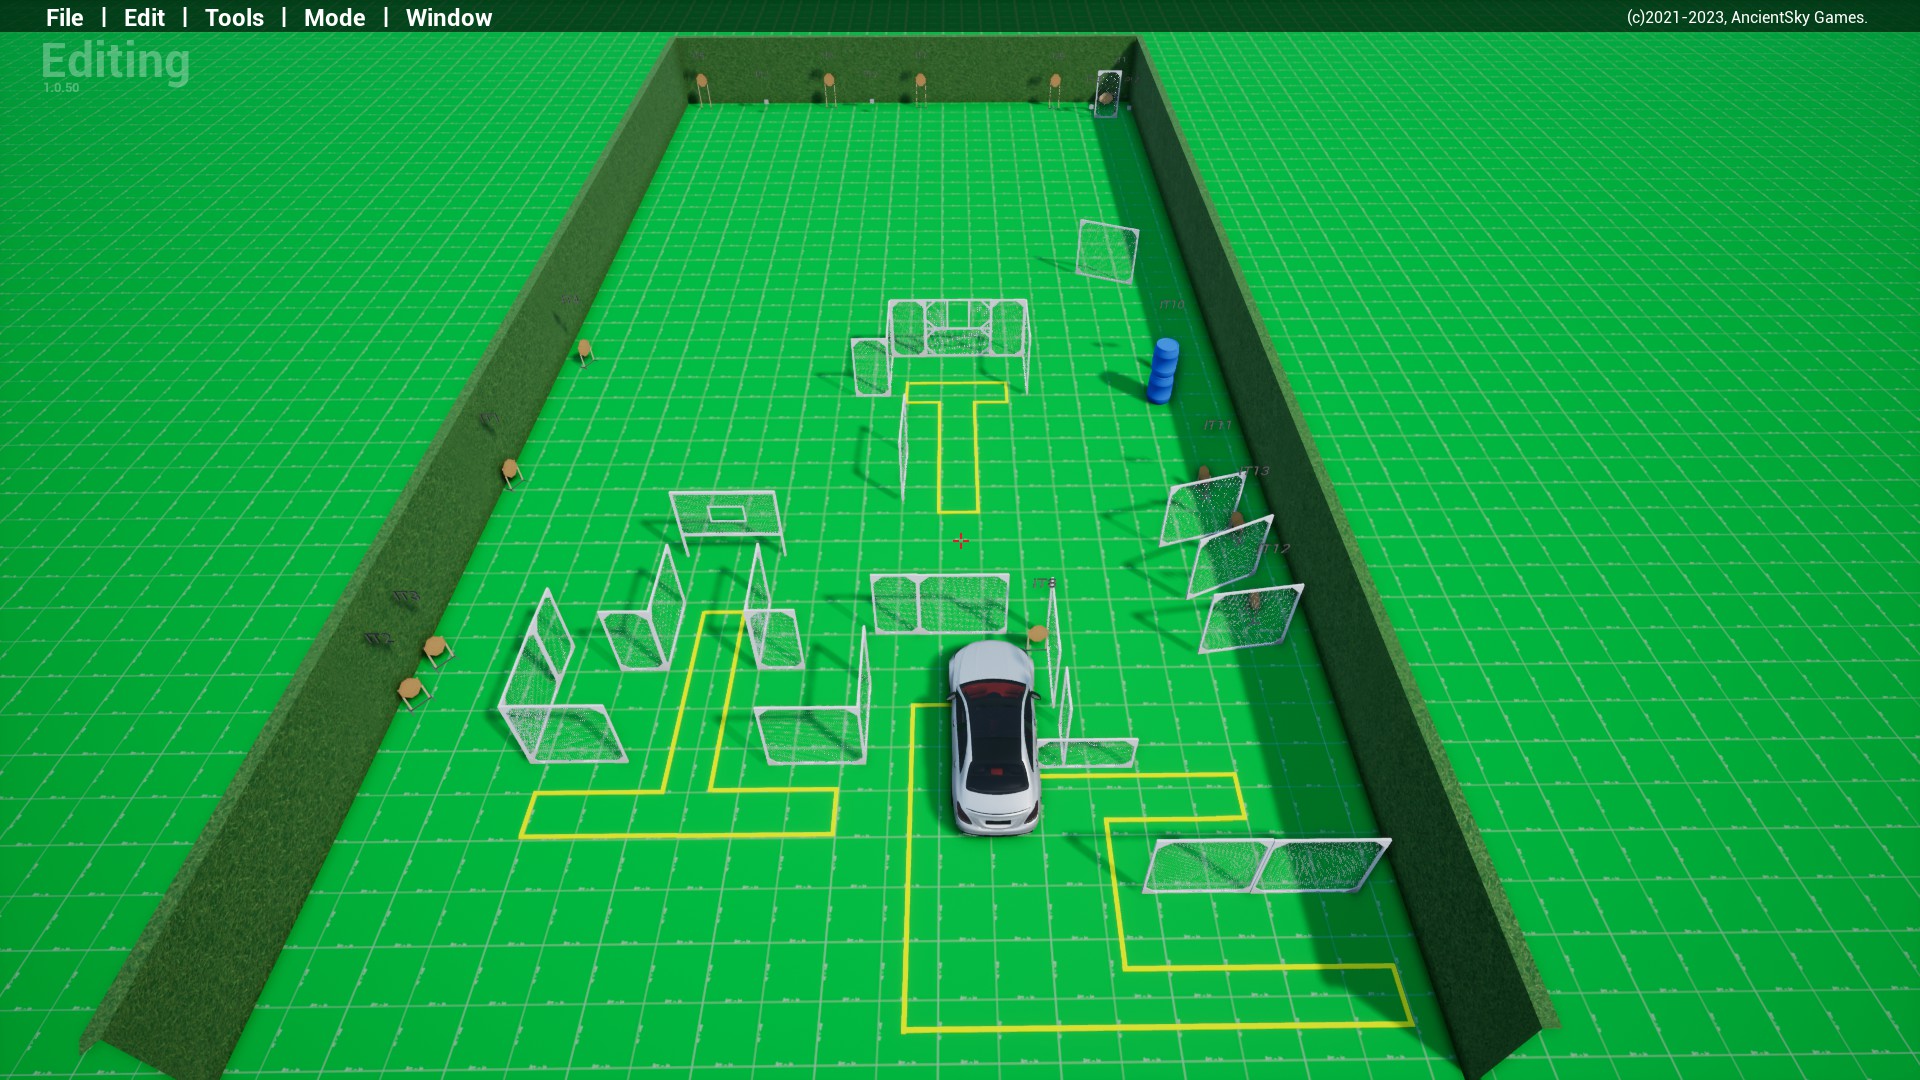The height and width of the screenshot is (1080, 1920).
Task: Open the Mode menu
Action: point(334,17)
